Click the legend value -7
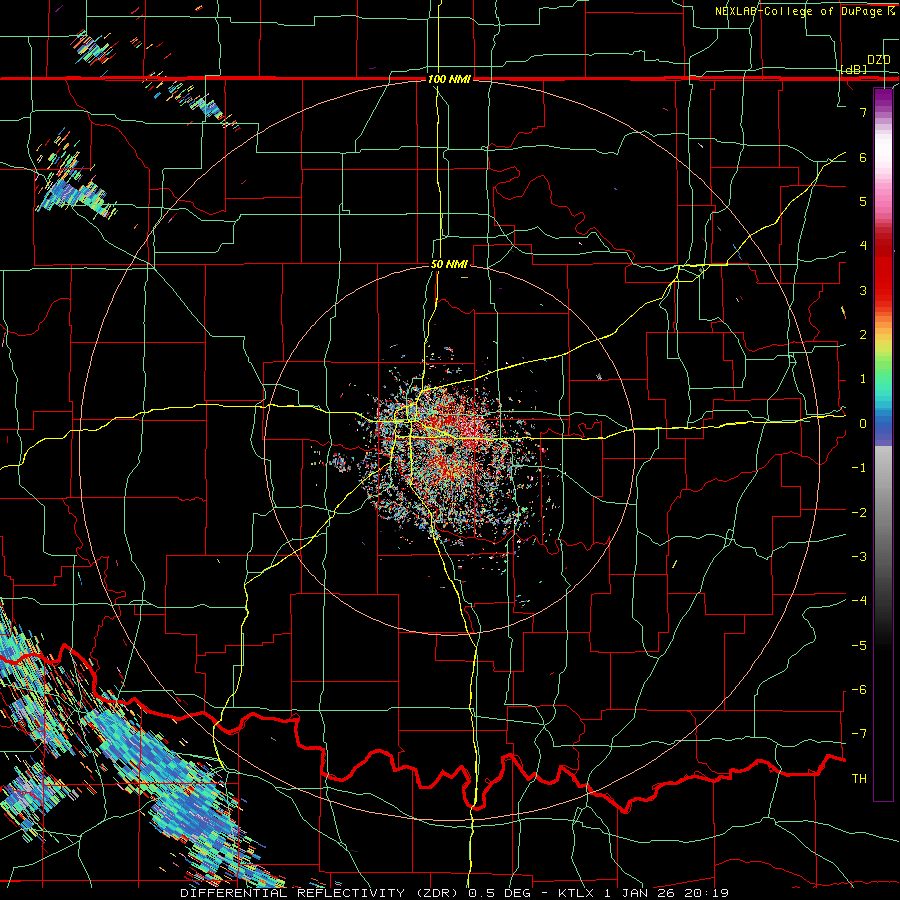The width and height of the screenshot is (900, 900). [x=859, y=734]
